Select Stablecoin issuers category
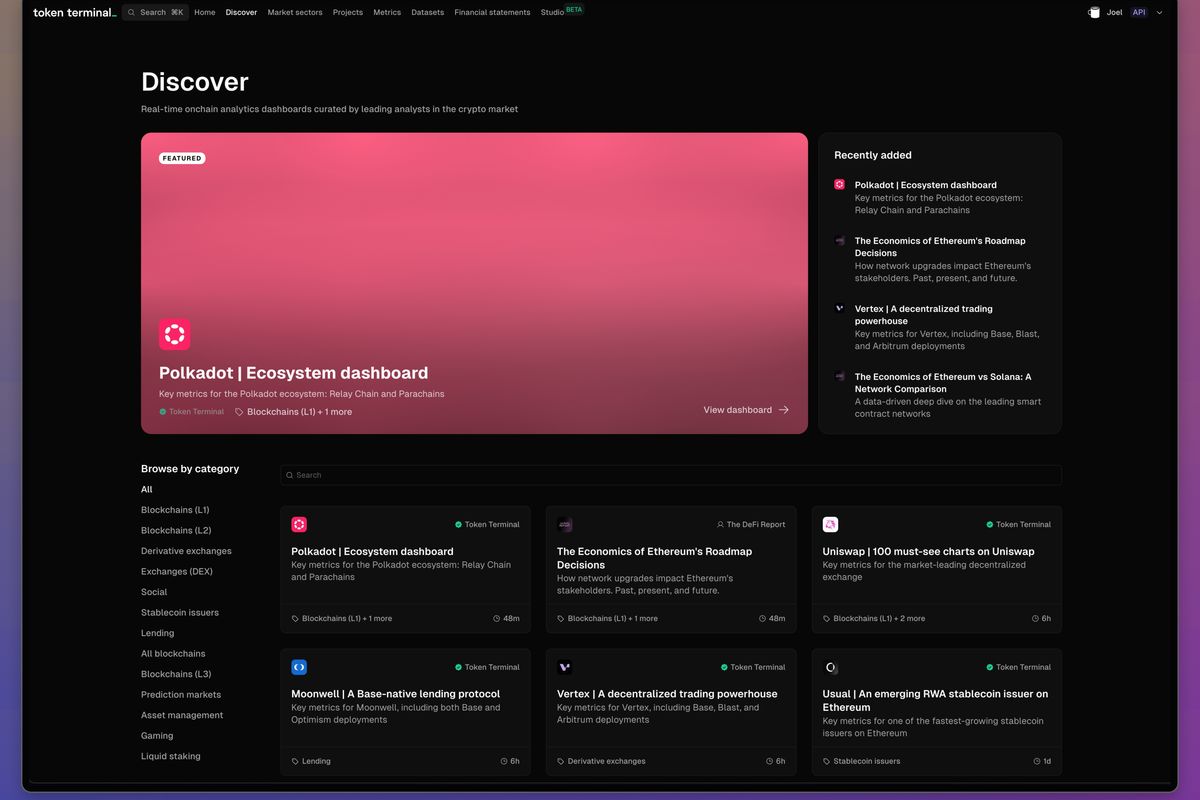Image resolution: width=1200 pixels, height=800 pixels. (x=180, y=613)
